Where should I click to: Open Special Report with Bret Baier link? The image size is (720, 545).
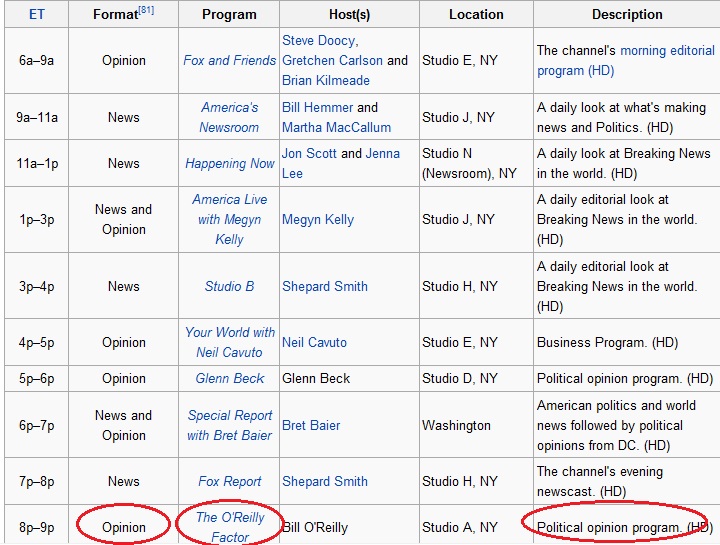click(x=230, y=425)
